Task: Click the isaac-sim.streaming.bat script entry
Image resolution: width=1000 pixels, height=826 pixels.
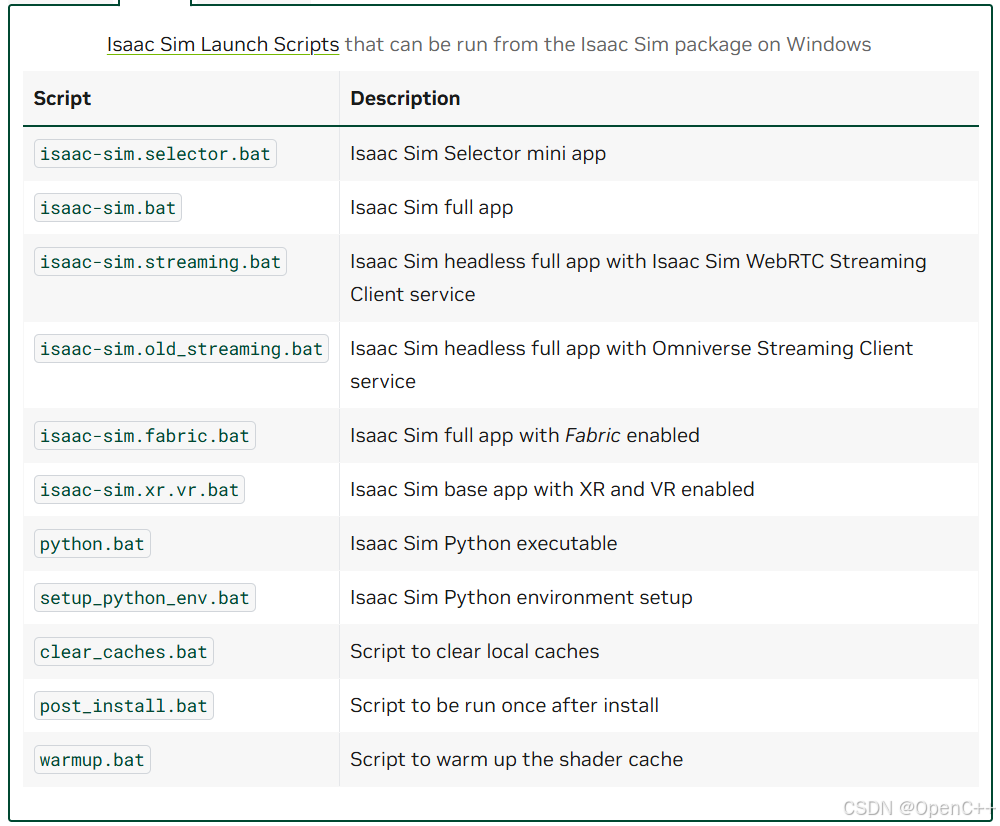Action: click(160, 262)
